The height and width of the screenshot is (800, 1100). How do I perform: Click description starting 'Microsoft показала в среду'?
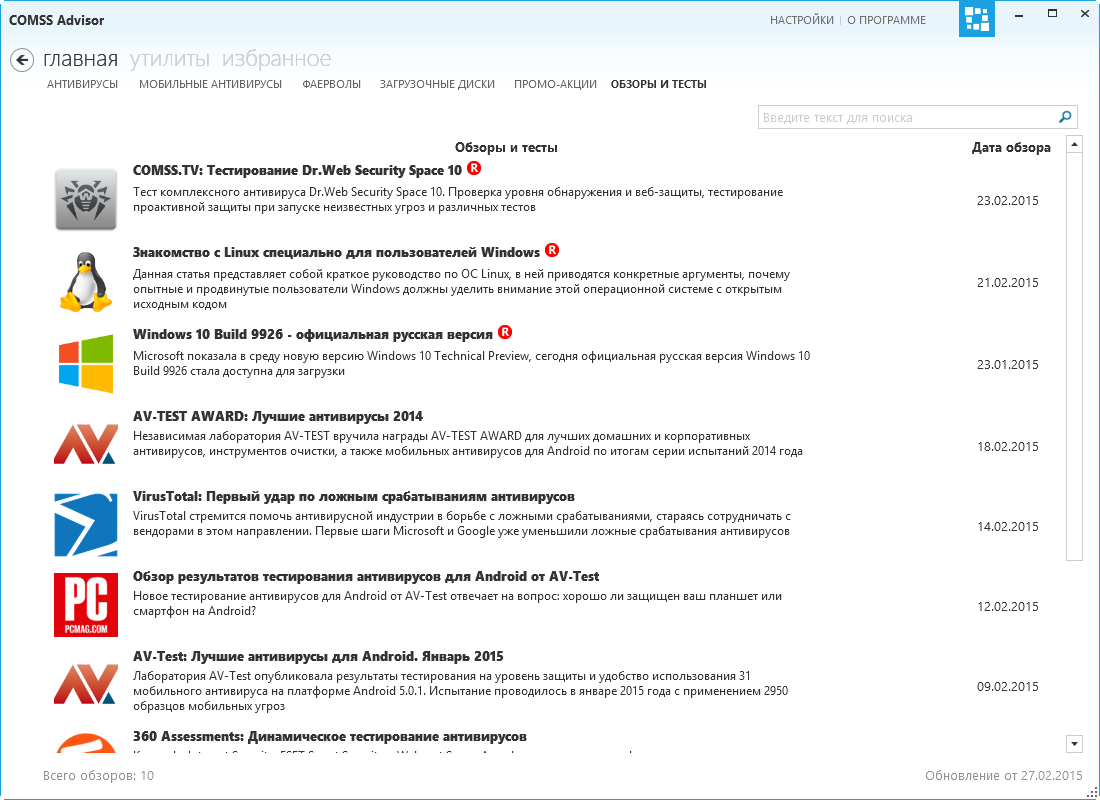(471, 364)
